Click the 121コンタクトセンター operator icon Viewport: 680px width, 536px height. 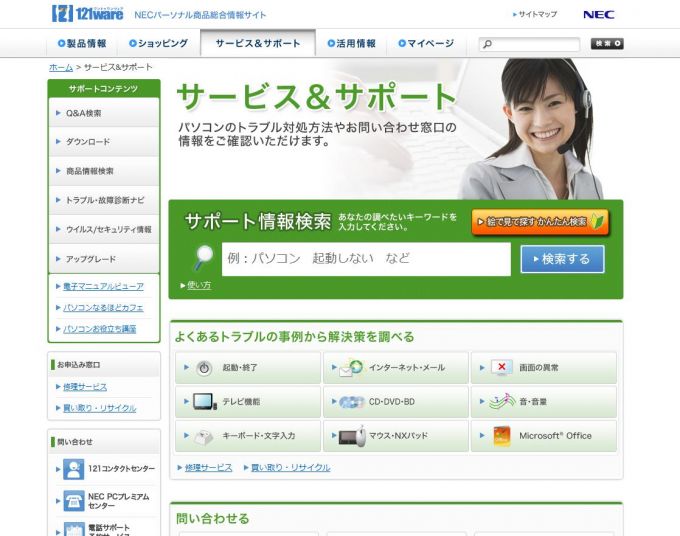tap(74, 469)
